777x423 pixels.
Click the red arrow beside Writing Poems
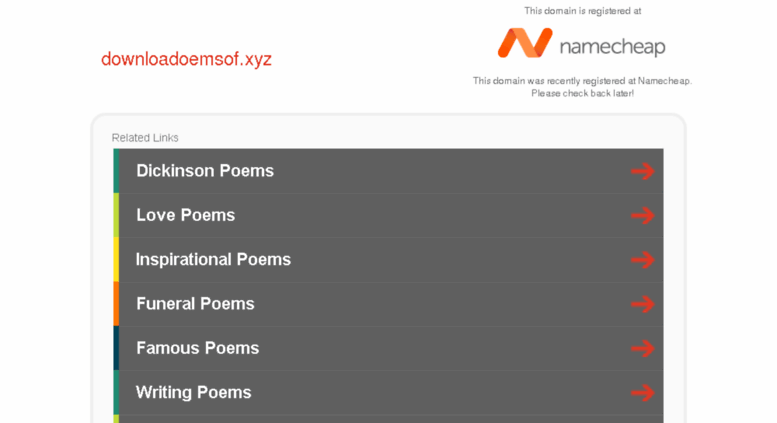(643, 393)
